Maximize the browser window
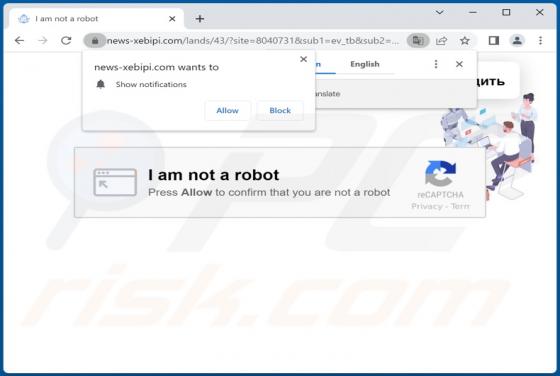 click(506, 12)
